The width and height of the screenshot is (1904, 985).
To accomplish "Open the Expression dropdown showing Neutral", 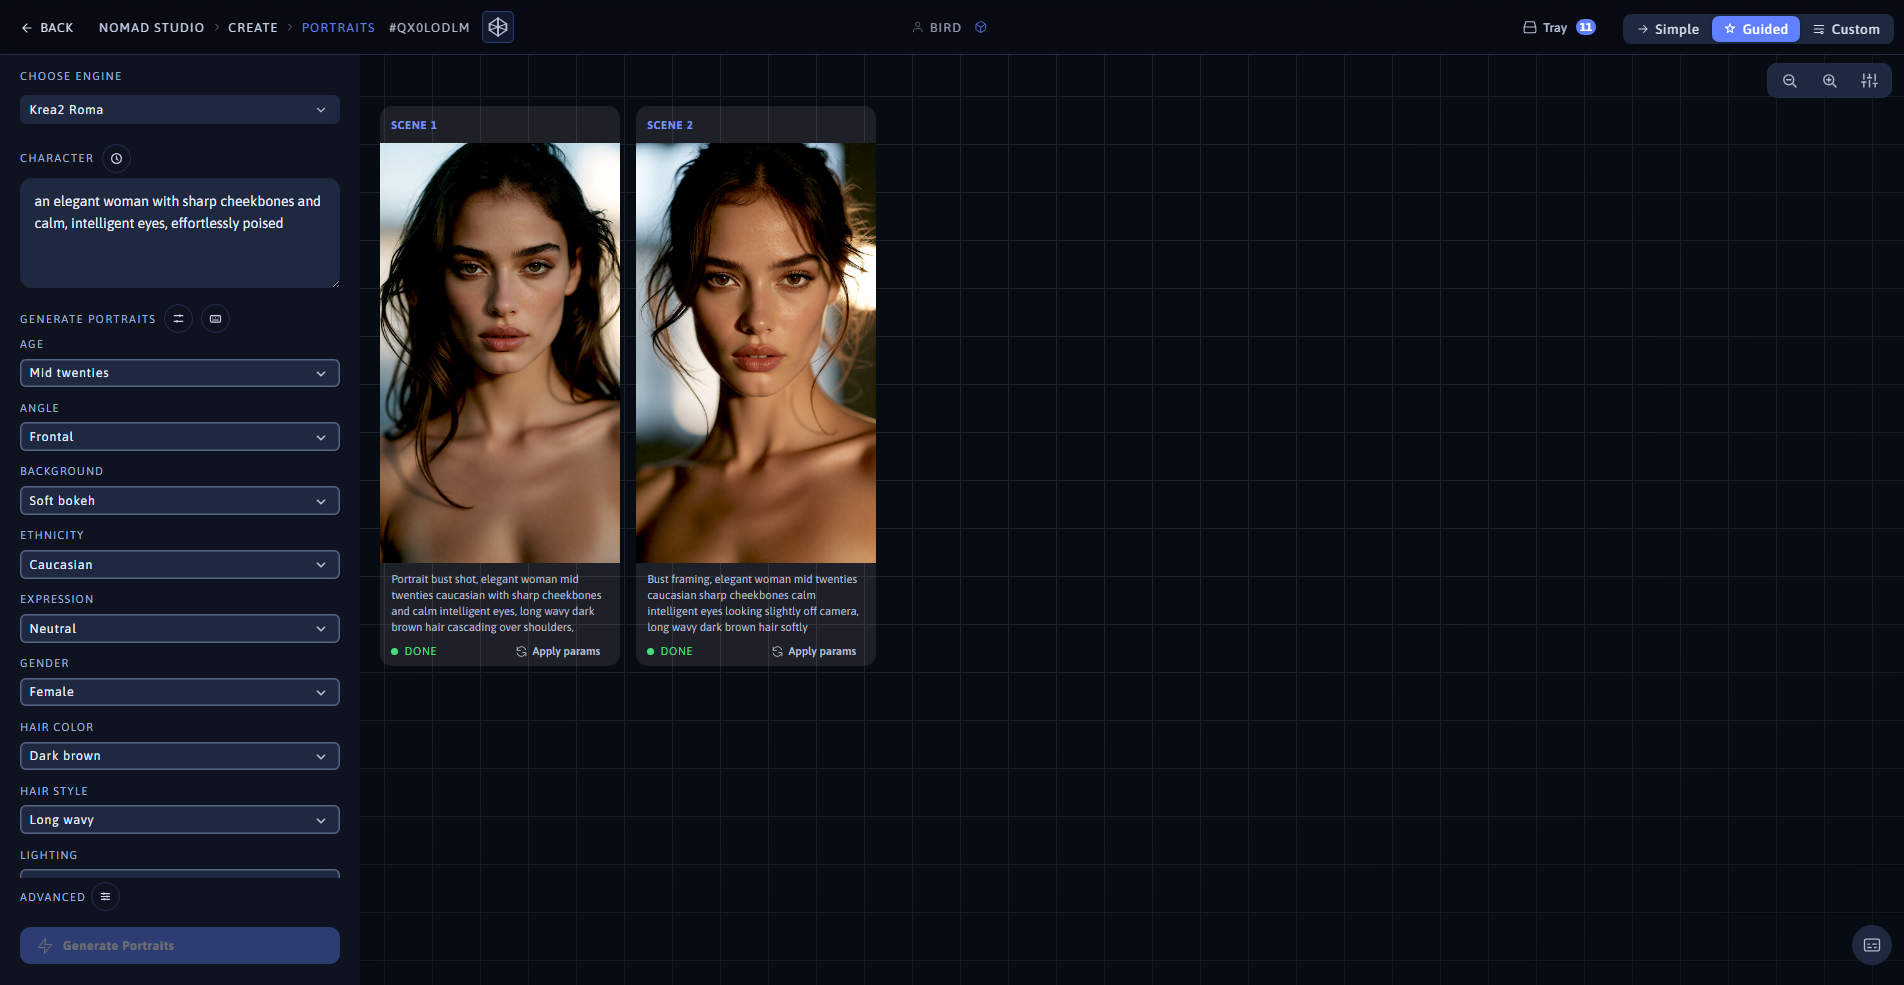I will pyautogui.click(x=180, y=629).
